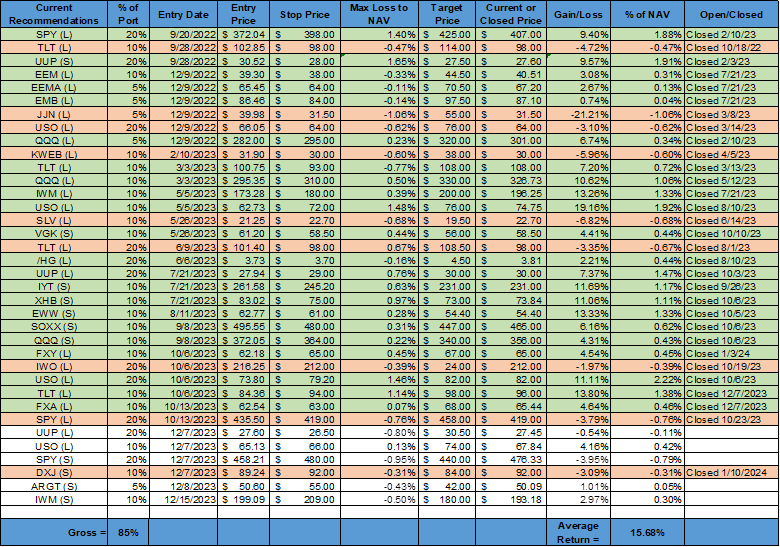Select entry date '6/6/2023'
The image size is (780, 547).
pos(183,260)
